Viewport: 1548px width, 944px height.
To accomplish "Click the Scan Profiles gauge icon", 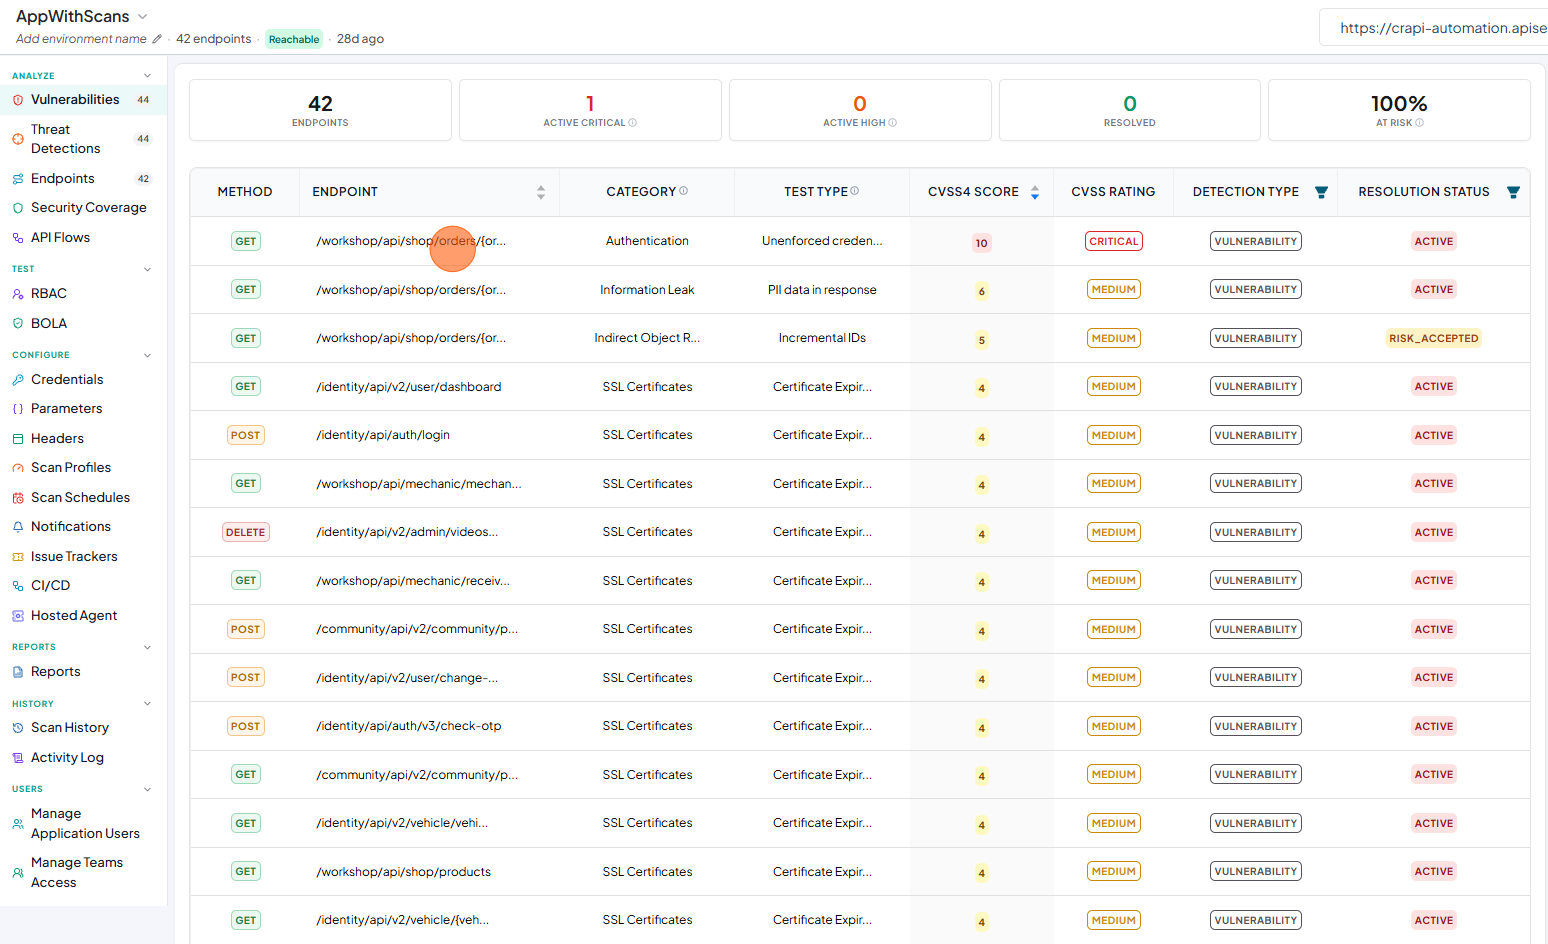I will click(x=18, y=467).
